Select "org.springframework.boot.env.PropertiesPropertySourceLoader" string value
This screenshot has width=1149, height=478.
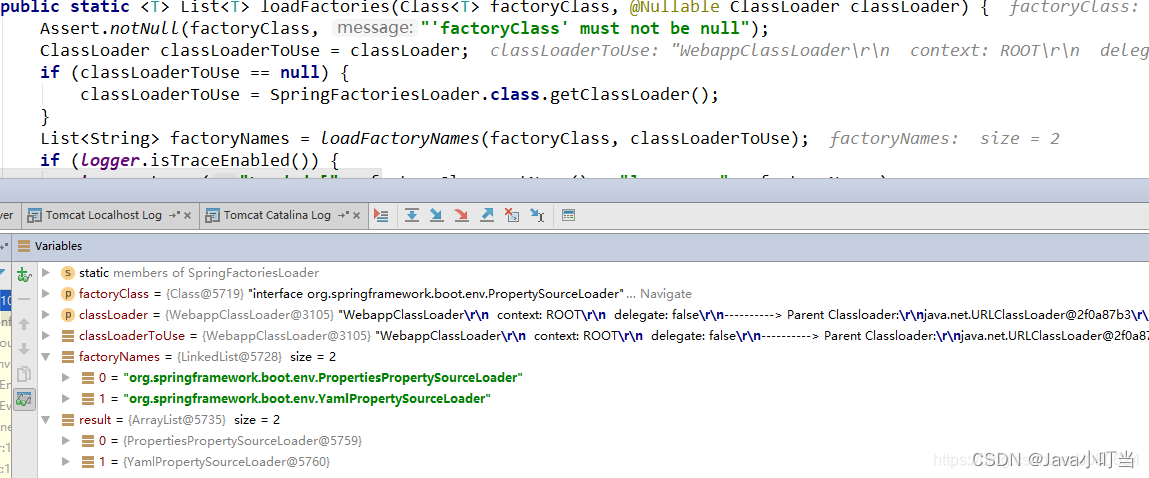coord(323,378)
